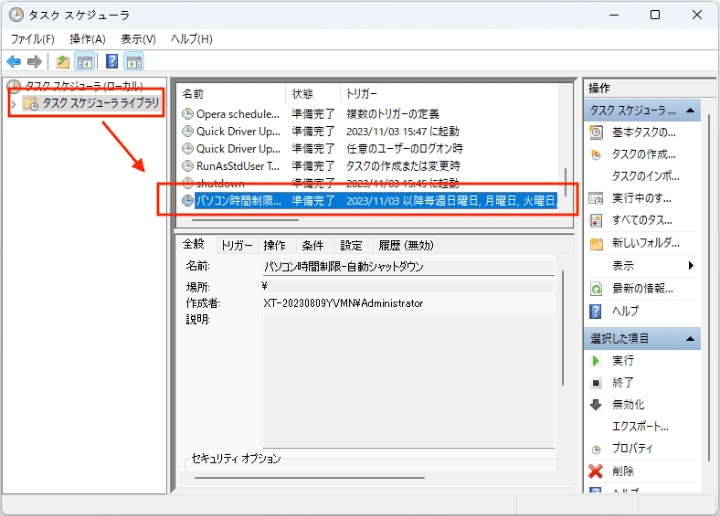
Task: Switch to the 履歴 (無効) tab
Action: point(405,245)
